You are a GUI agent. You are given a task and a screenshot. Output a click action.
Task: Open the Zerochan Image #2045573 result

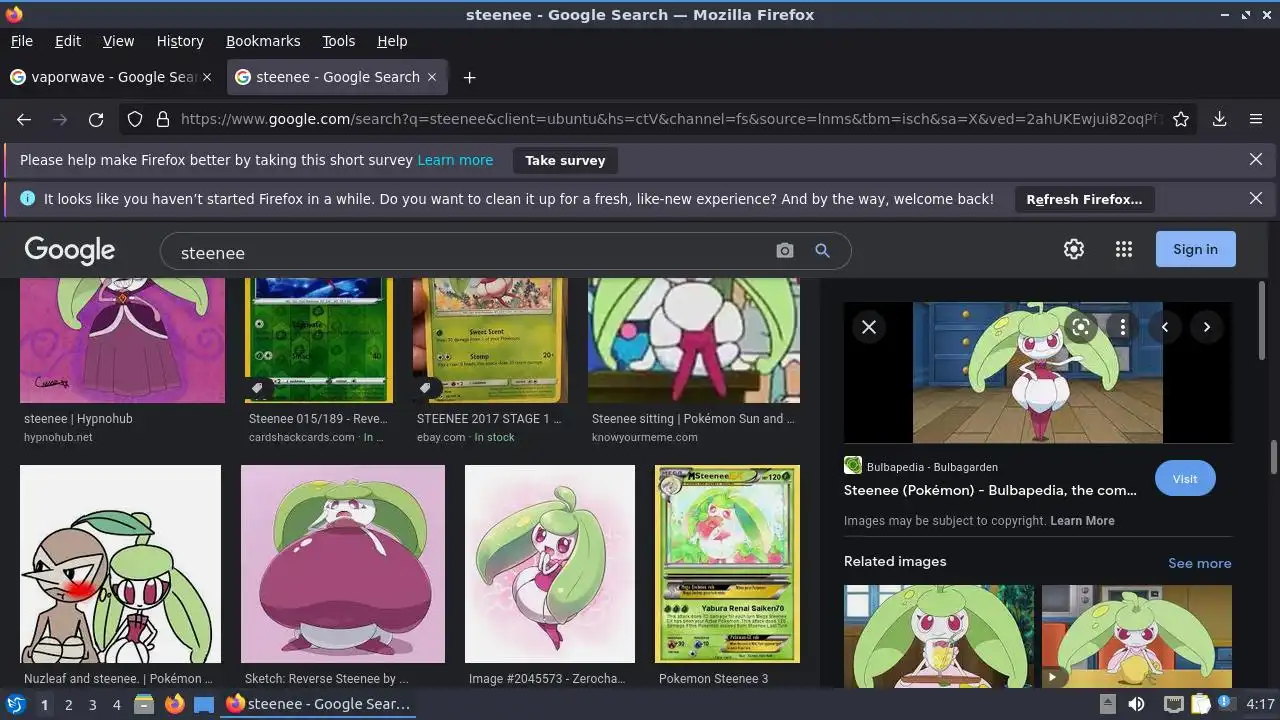[x=550, y=564]
